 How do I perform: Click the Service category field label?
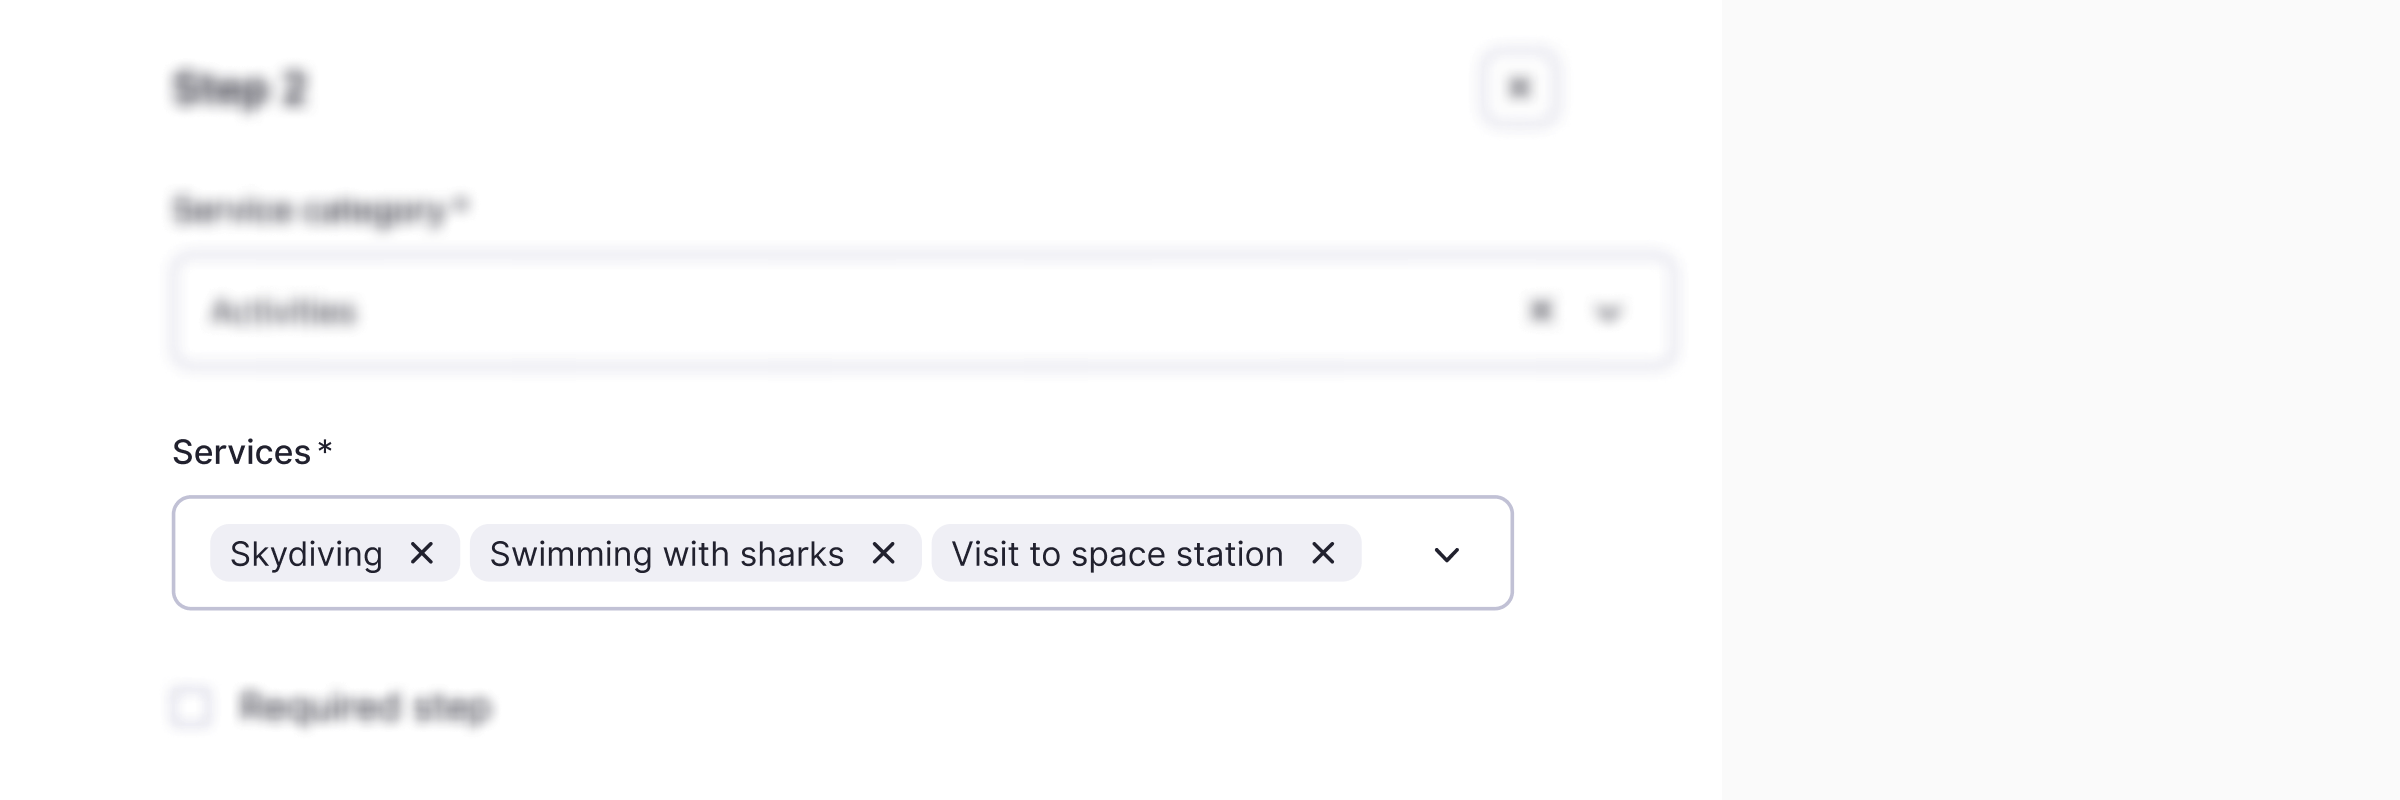(309, 210)
